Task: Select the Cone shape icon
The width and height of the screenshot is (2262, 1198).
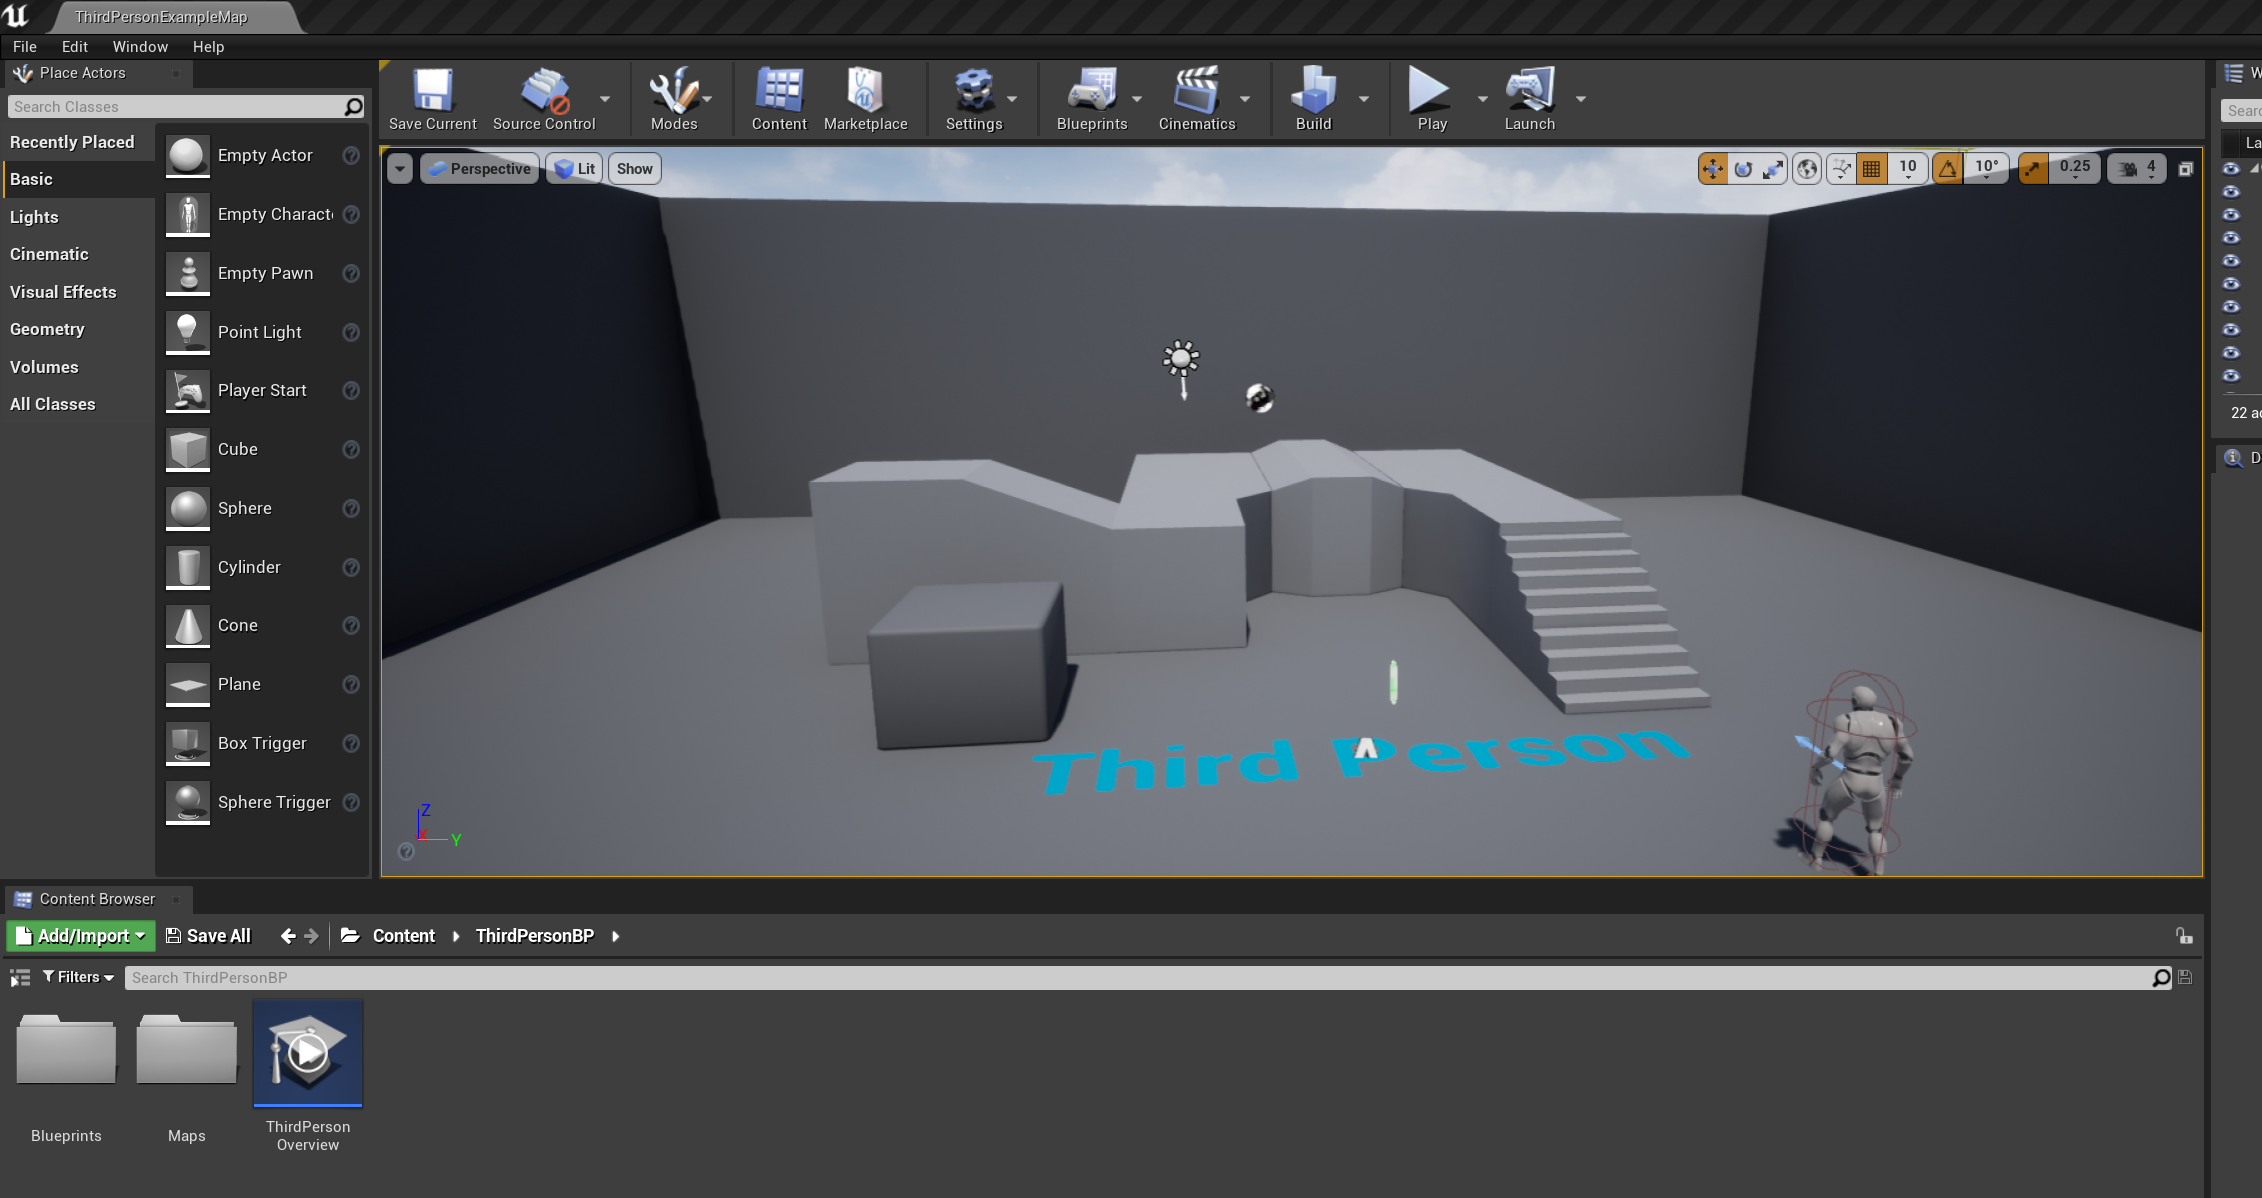Action: 188,626
